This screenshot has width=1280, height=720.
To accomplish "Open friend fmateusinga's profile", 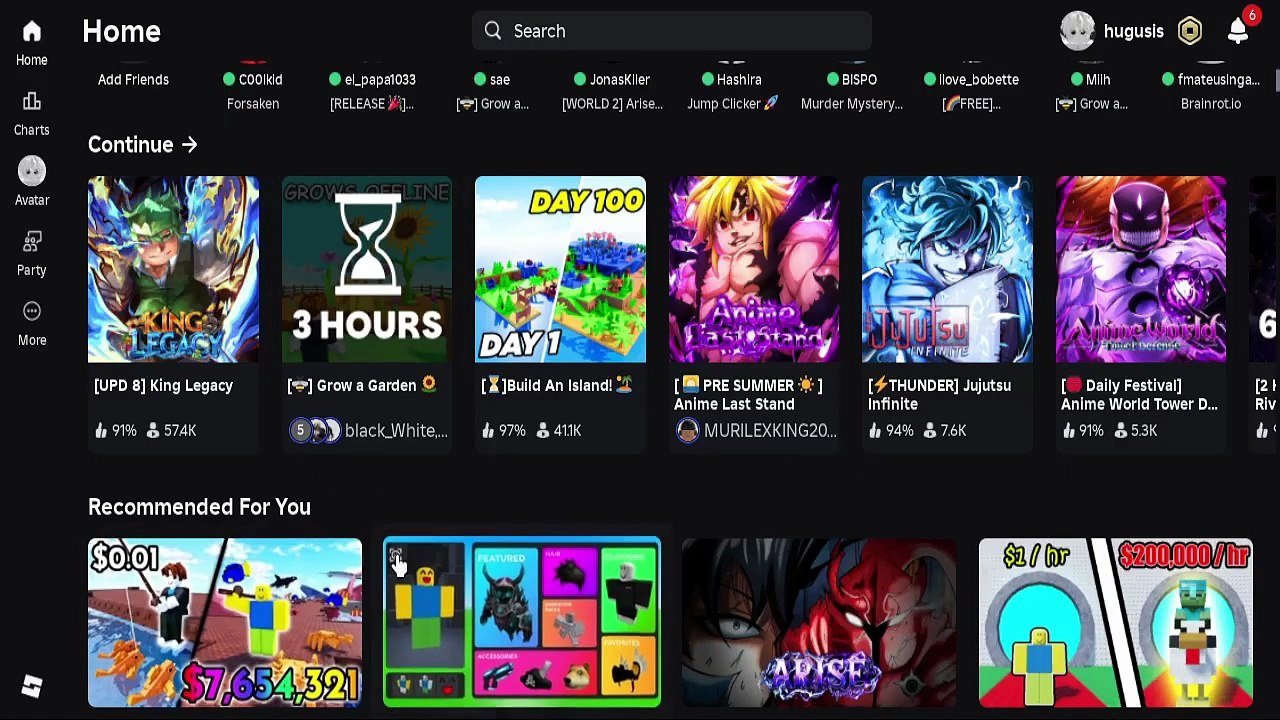I will click(x=1211, y=79).
